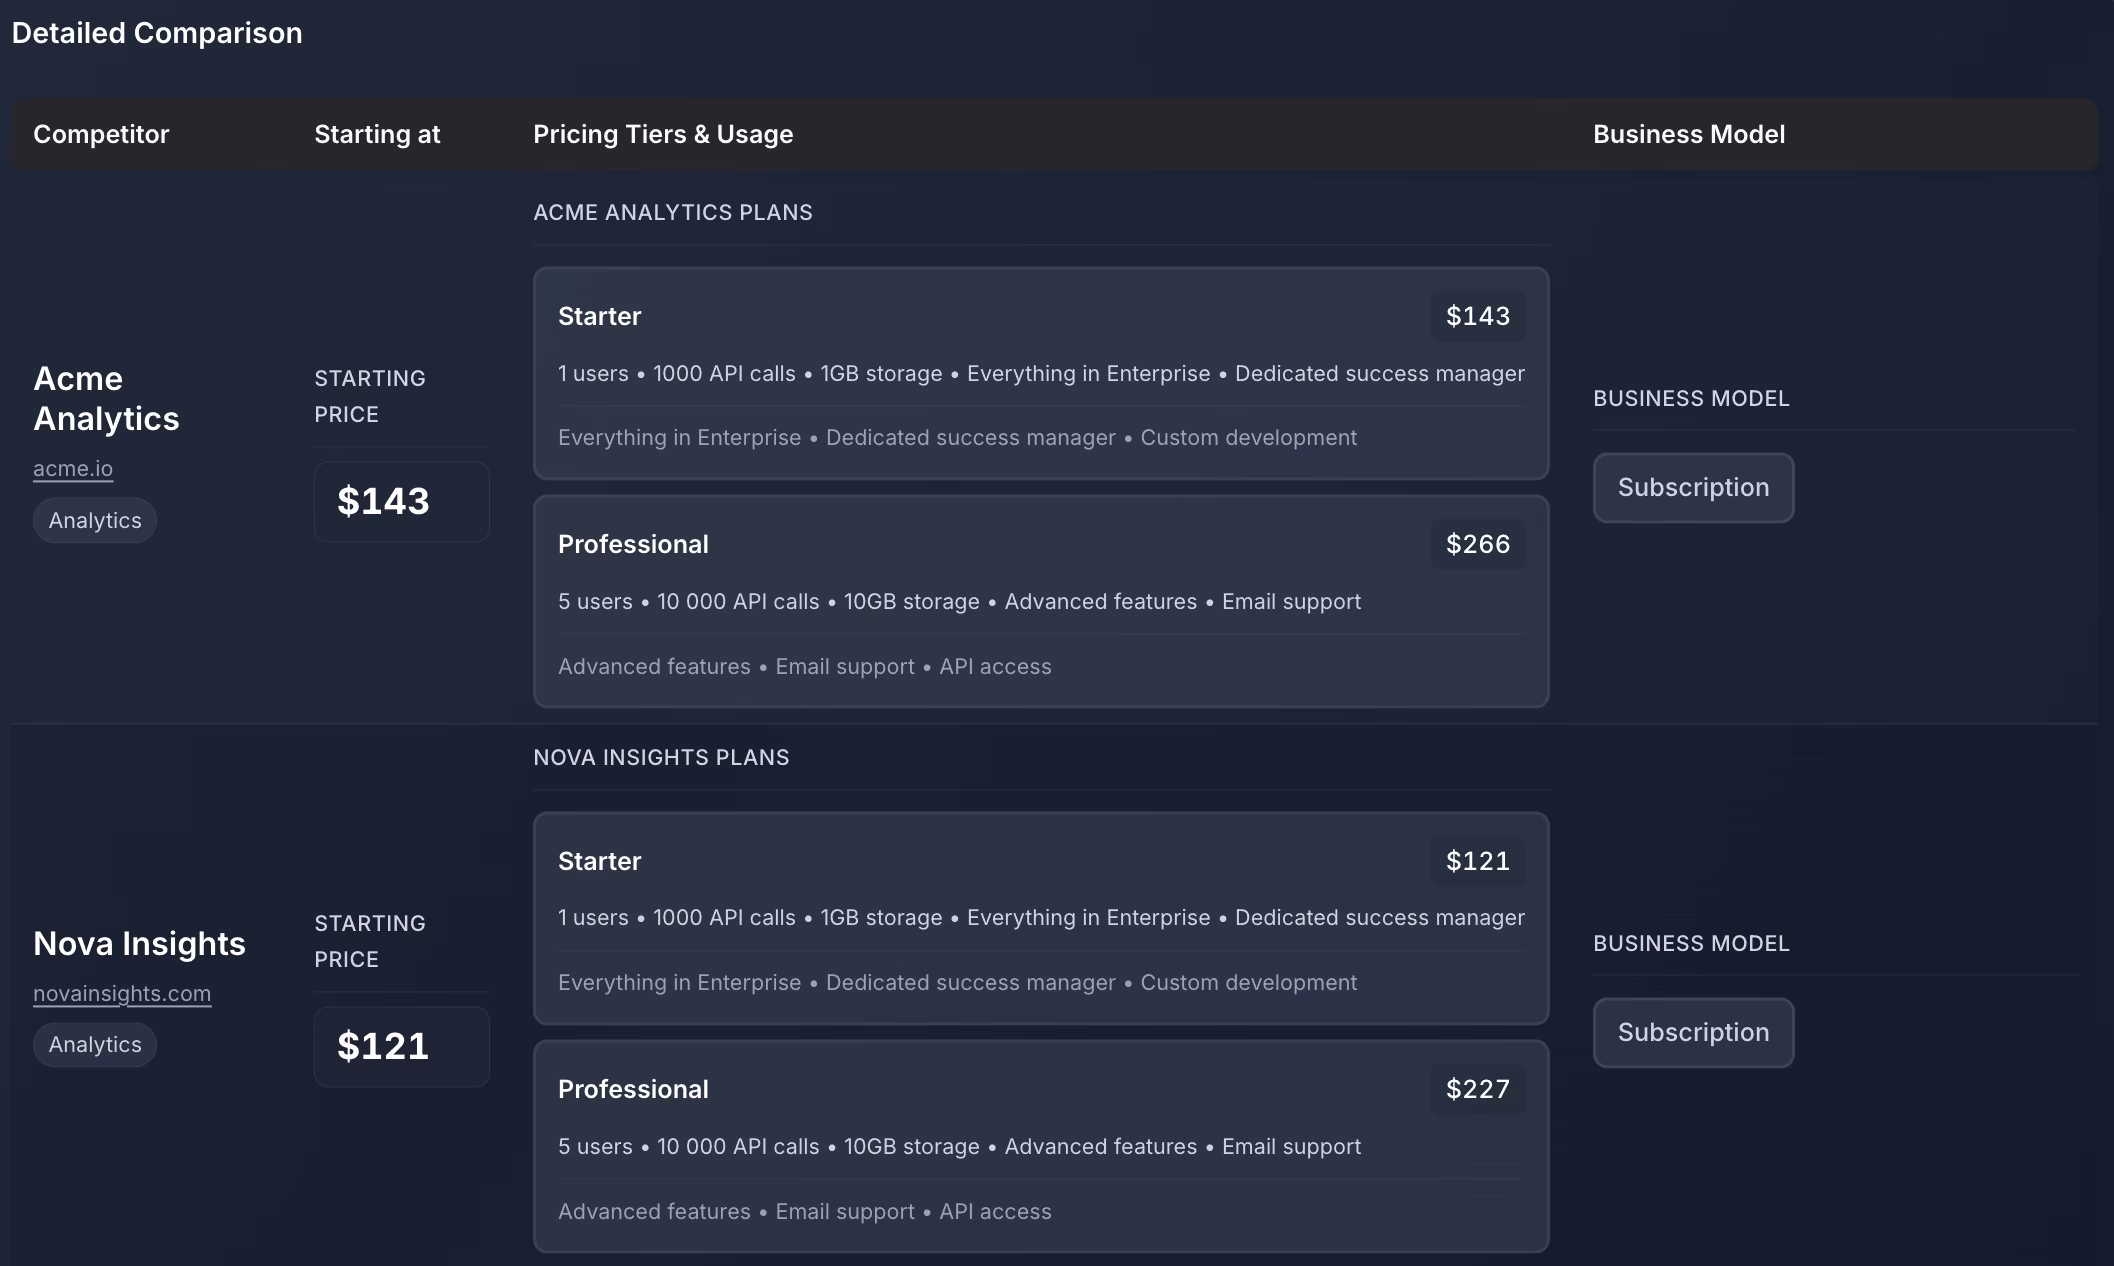Click the Nova Insights Starter plan title
Screen dimensions: 2114x1266
599,861
